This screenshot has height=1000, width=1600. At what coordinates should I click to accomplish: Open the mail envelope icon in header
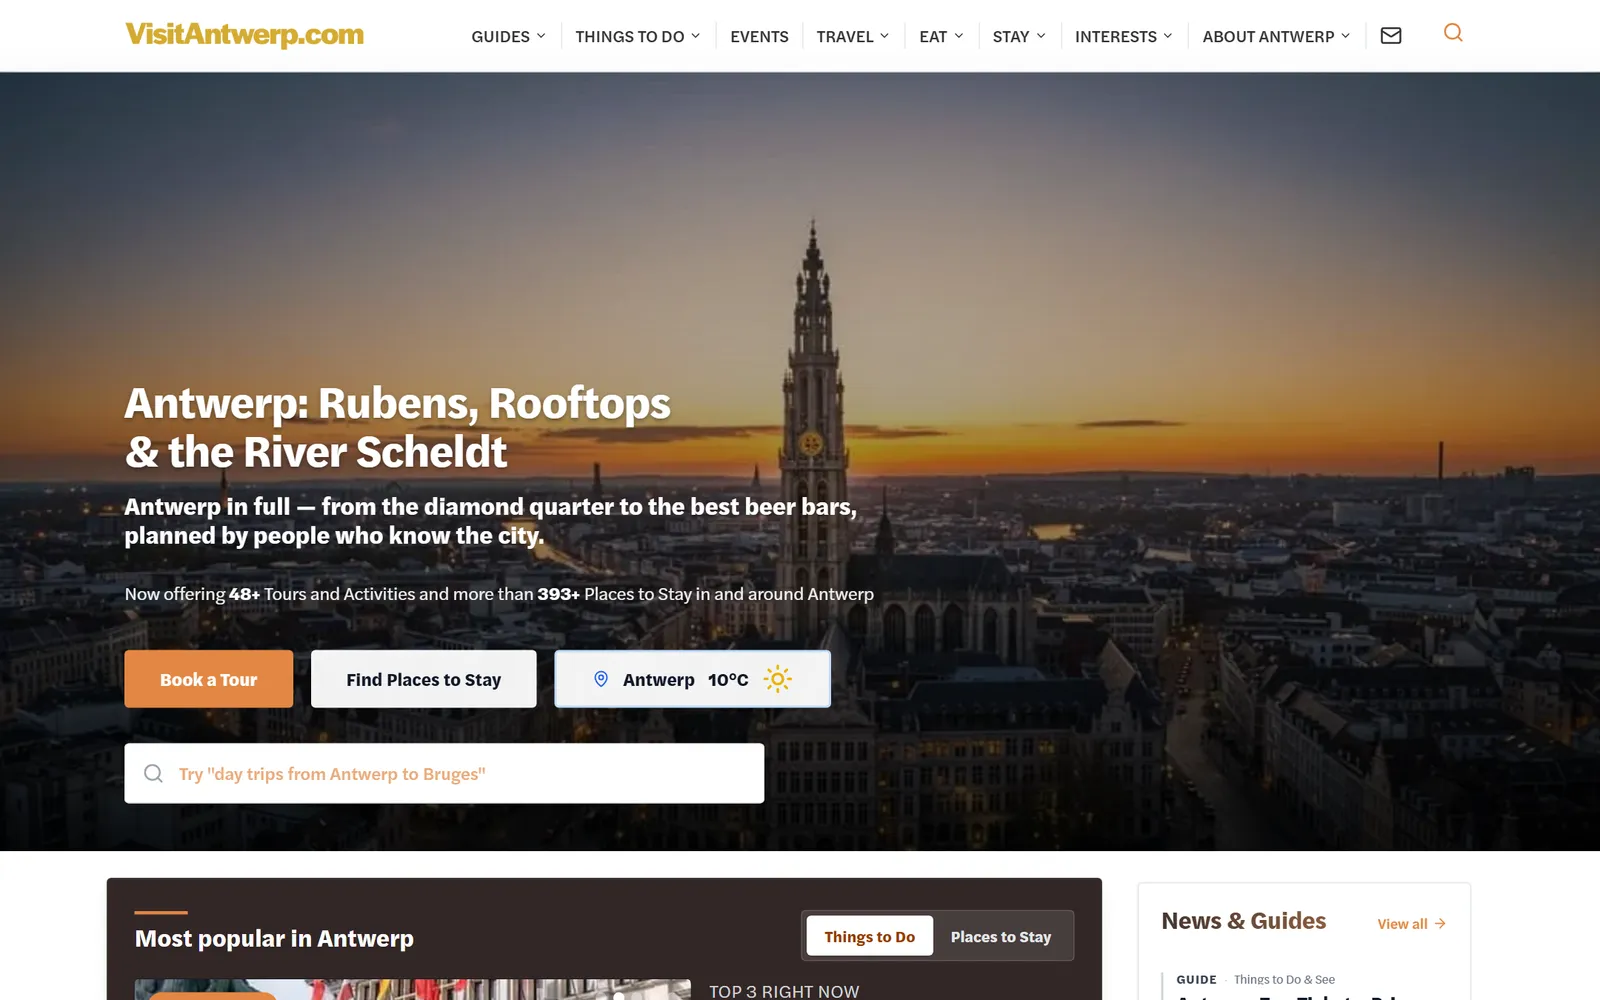pos(1391,36)
